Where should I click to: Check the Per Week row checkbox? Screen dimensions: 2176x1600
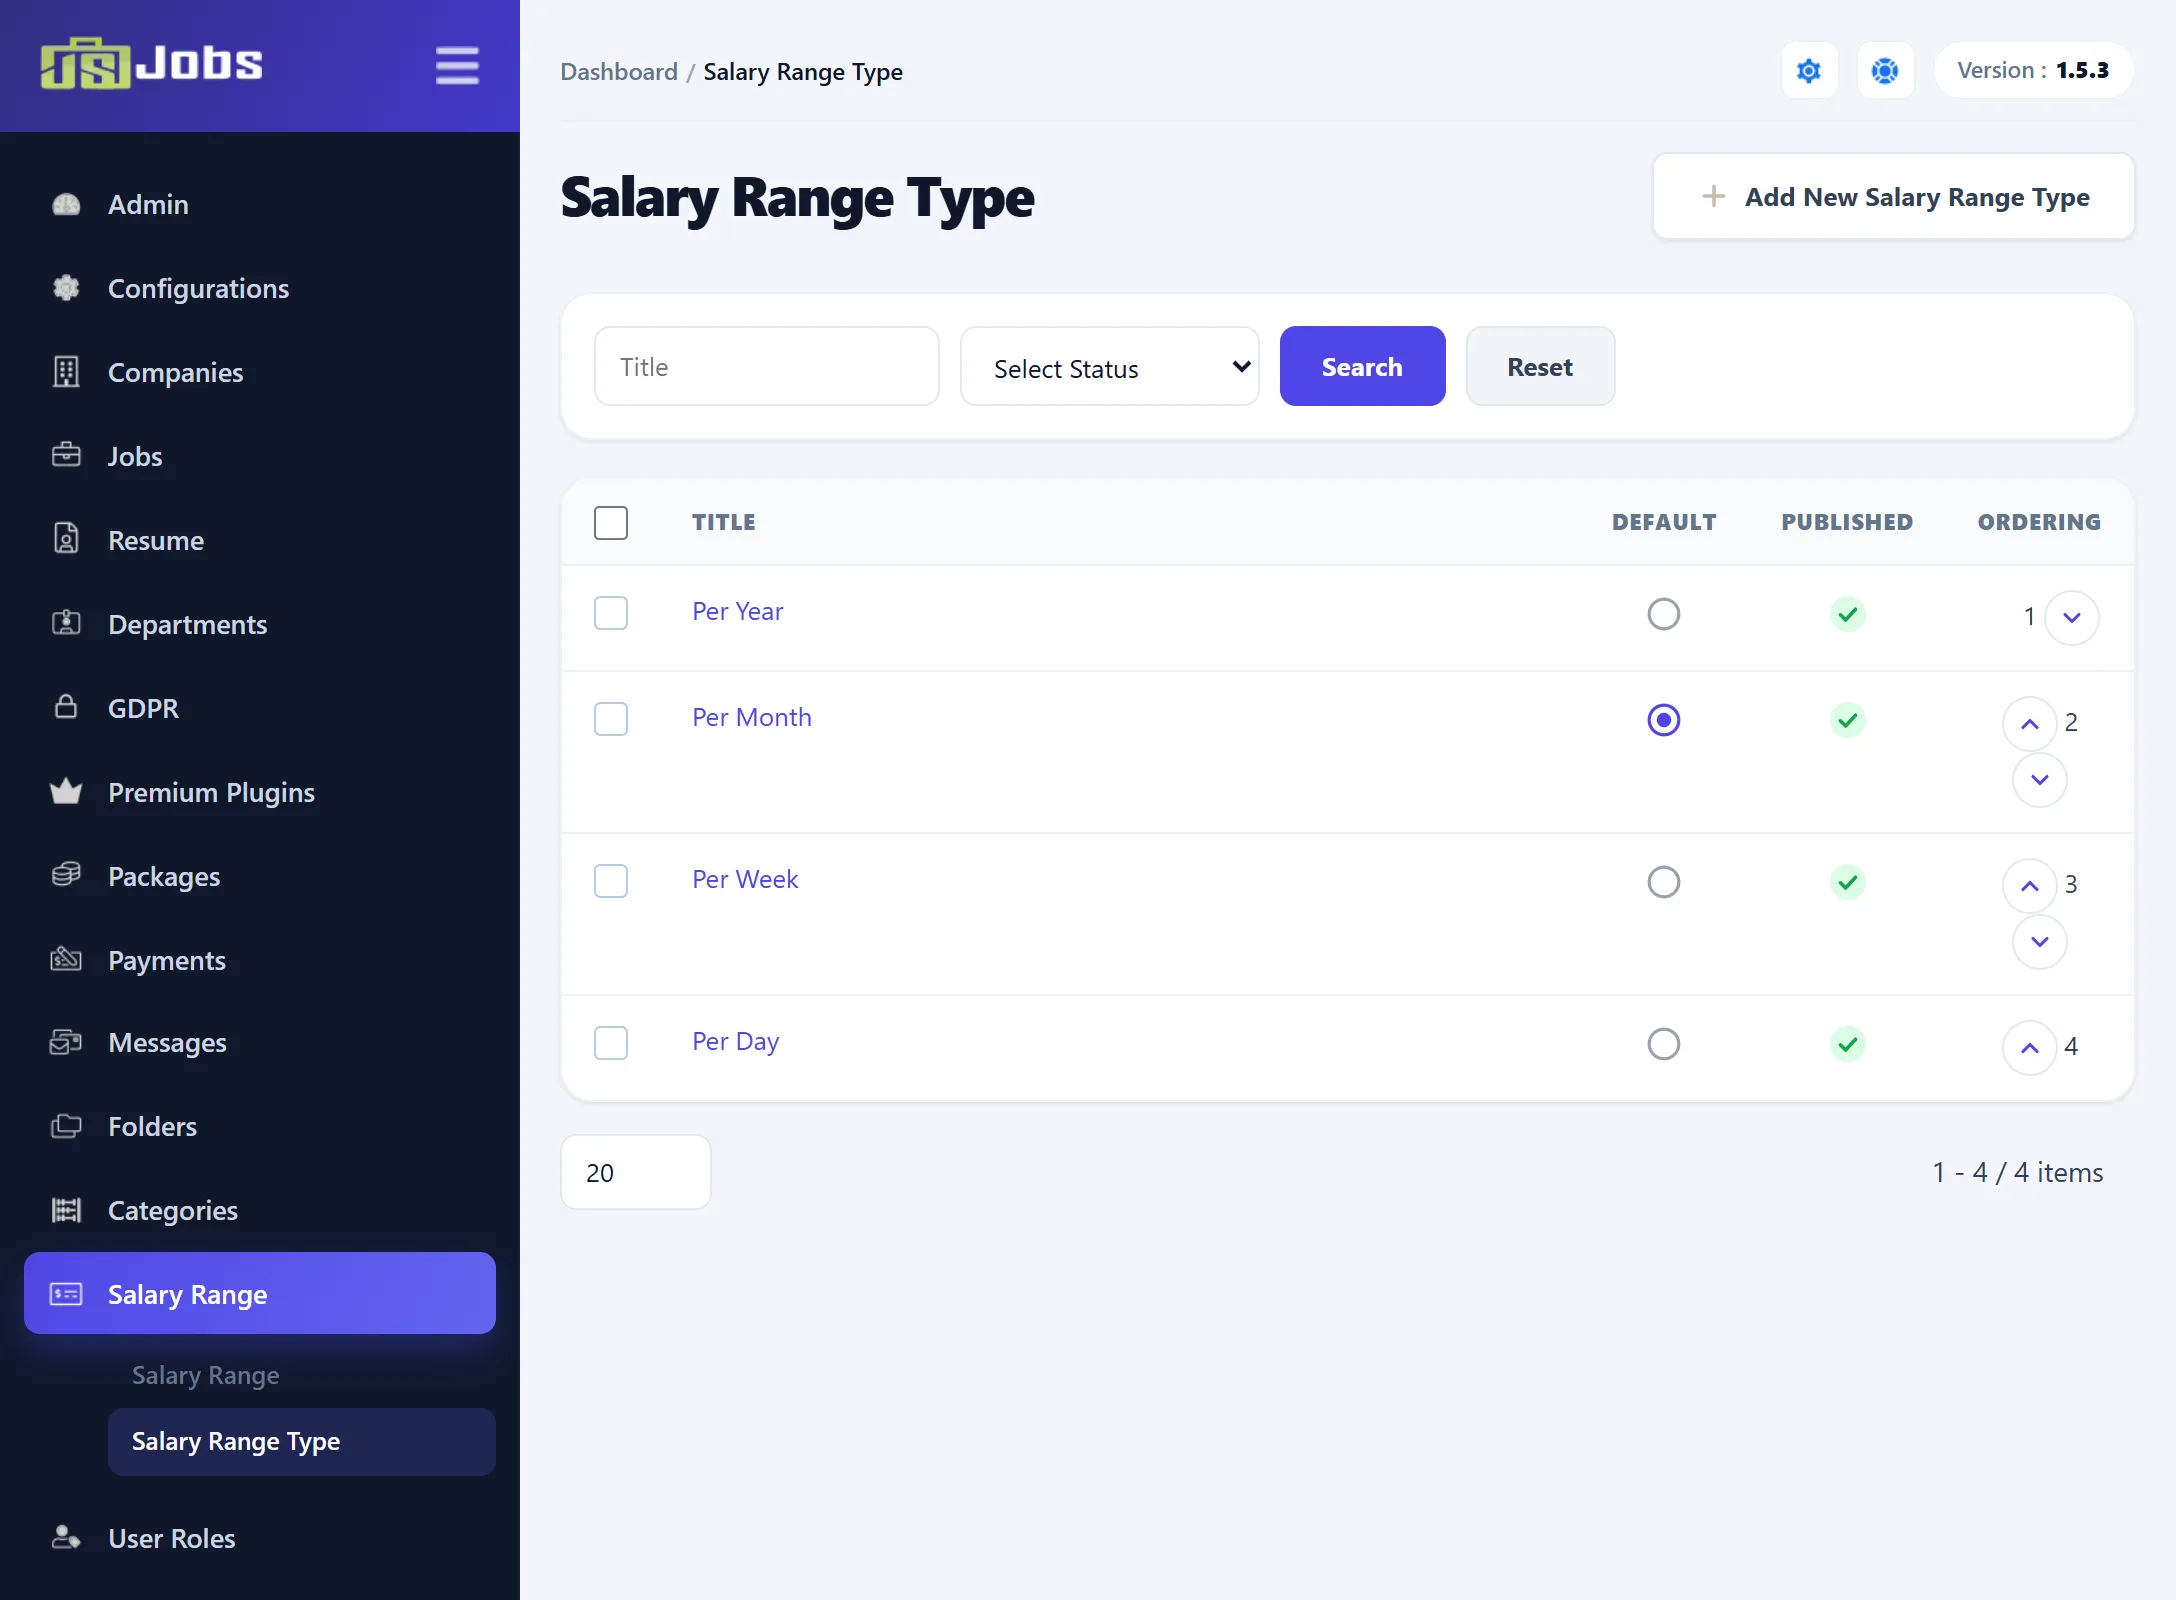coord(611,881)
